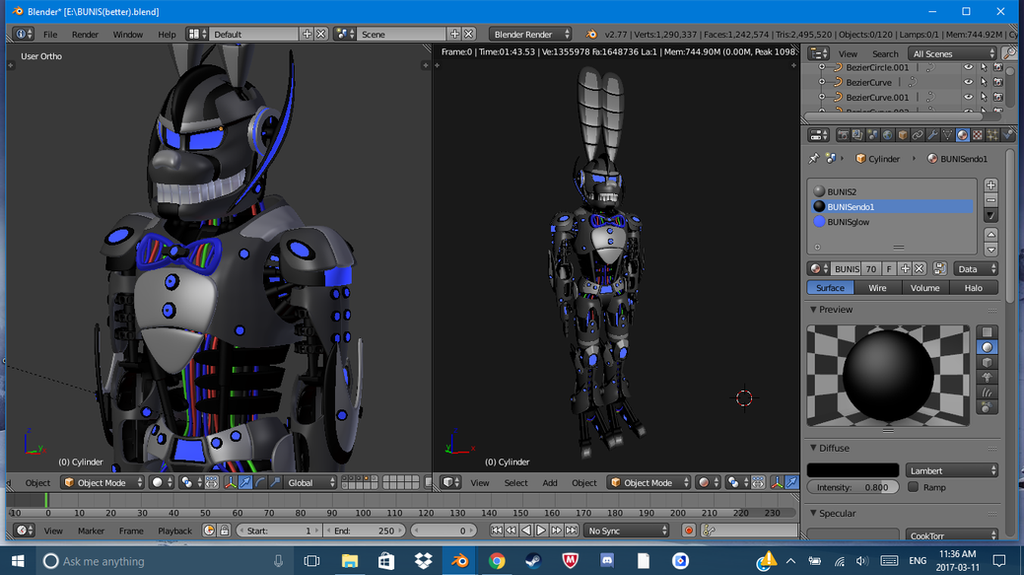Click the play animation button

541,531
